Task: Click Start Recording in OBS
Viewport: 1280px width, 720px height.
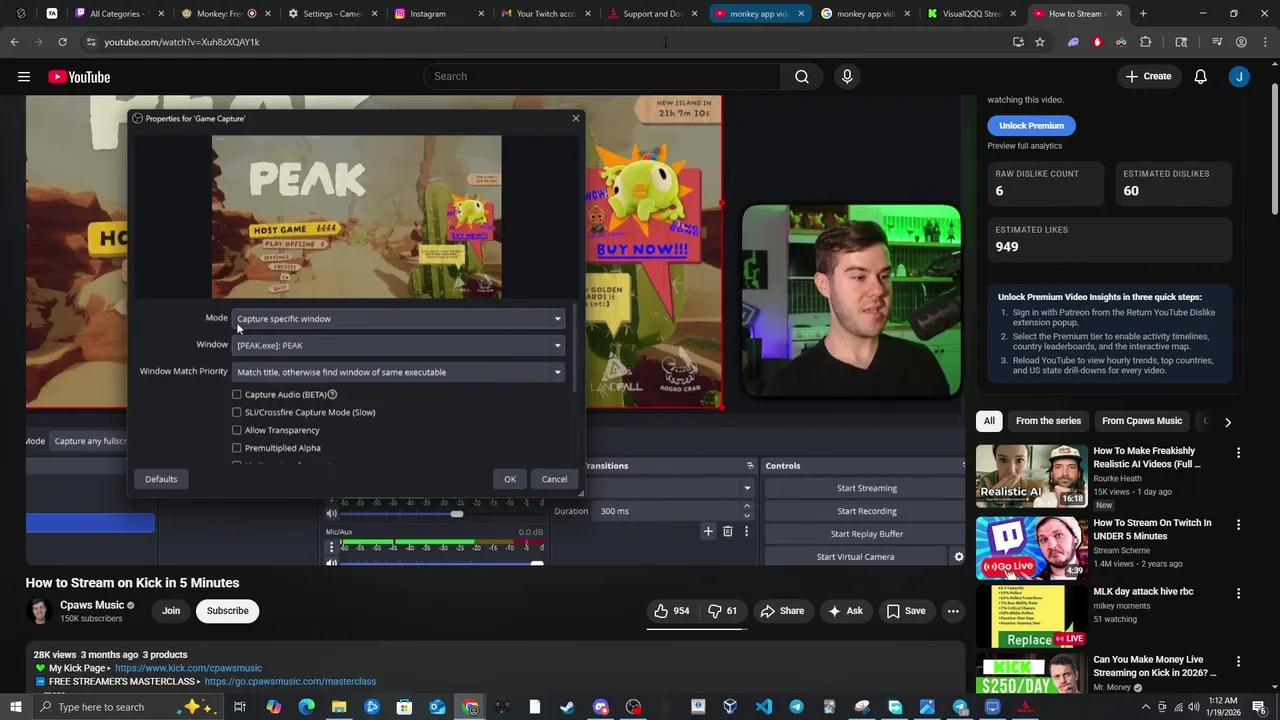Action: click(866, 511)
